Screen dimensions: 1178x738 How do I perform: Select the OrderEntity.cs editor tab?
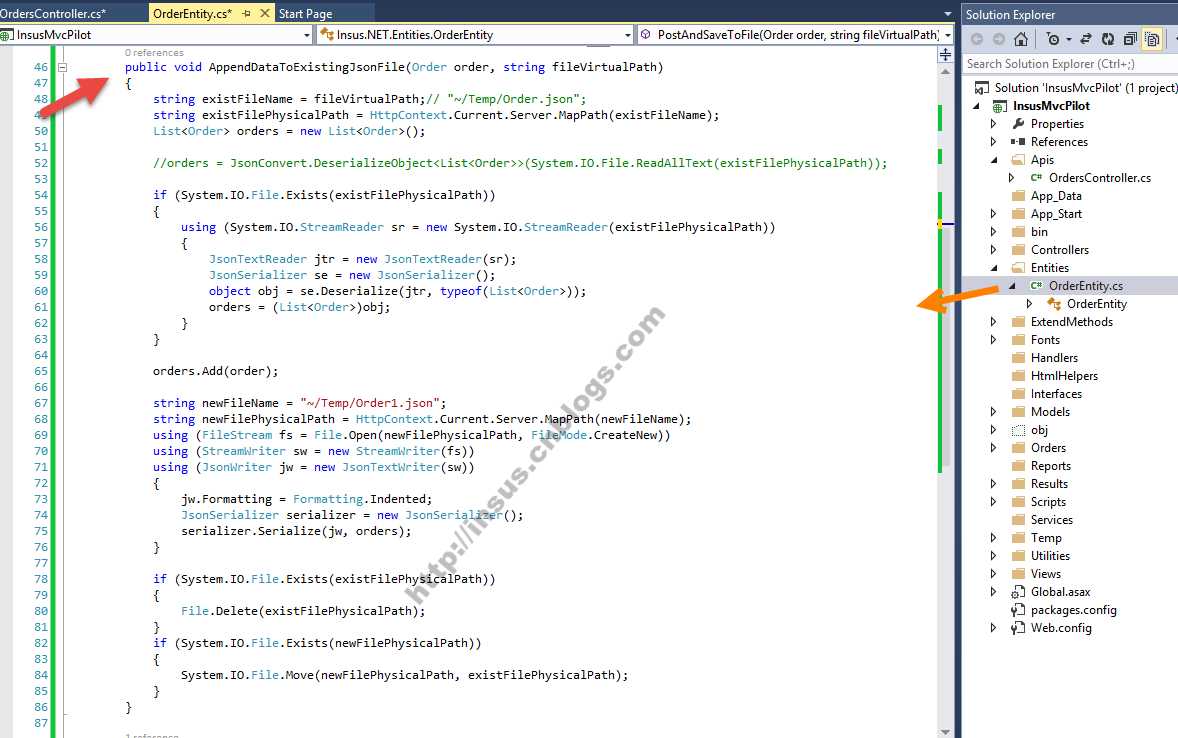point(192,14)
